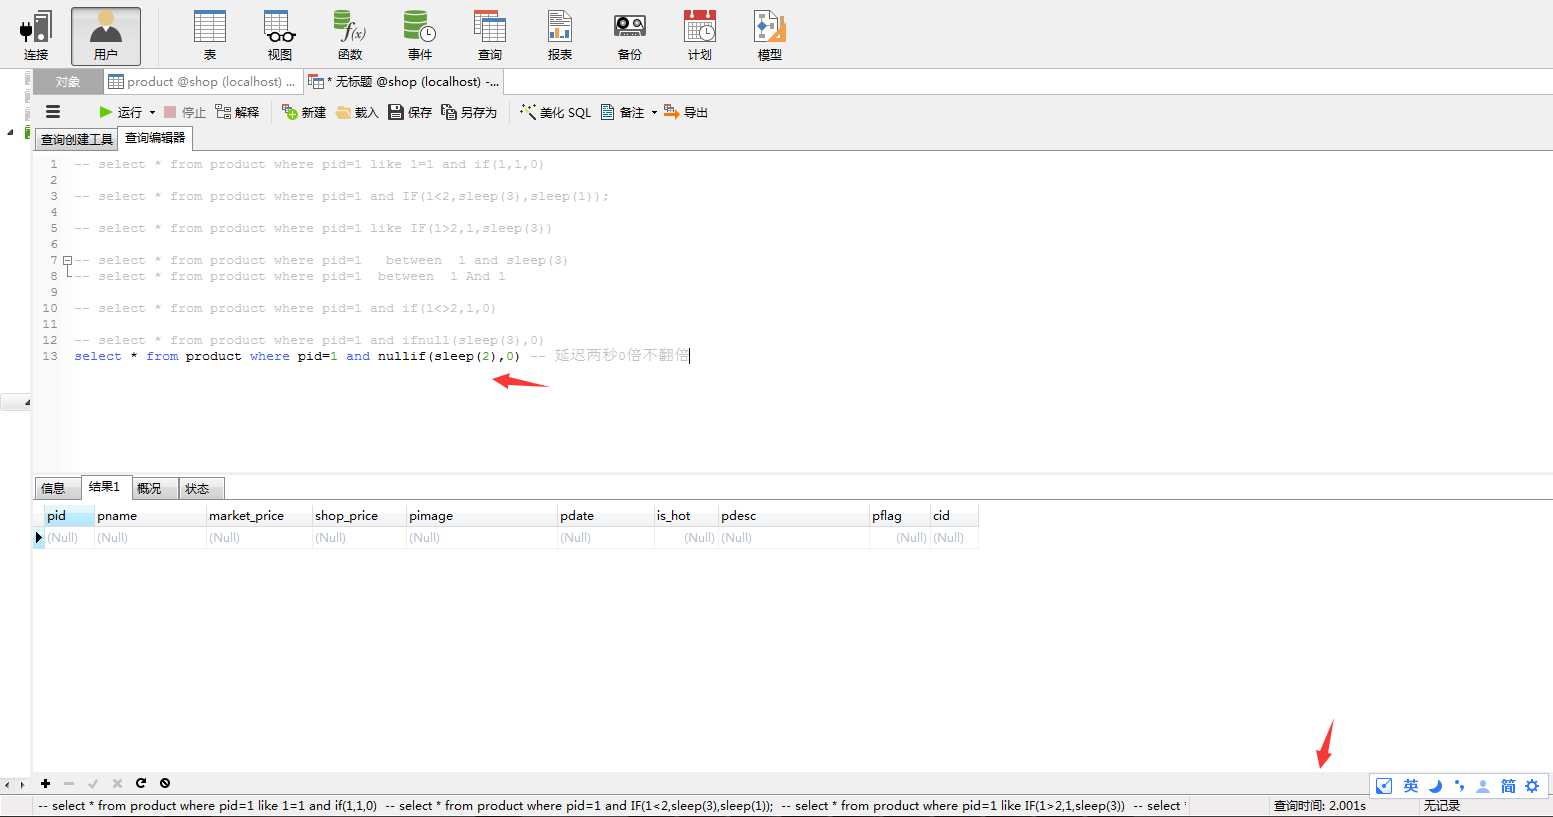Export results with 导出
This screenshot has height=817, width=1553.
click(686, 112)
